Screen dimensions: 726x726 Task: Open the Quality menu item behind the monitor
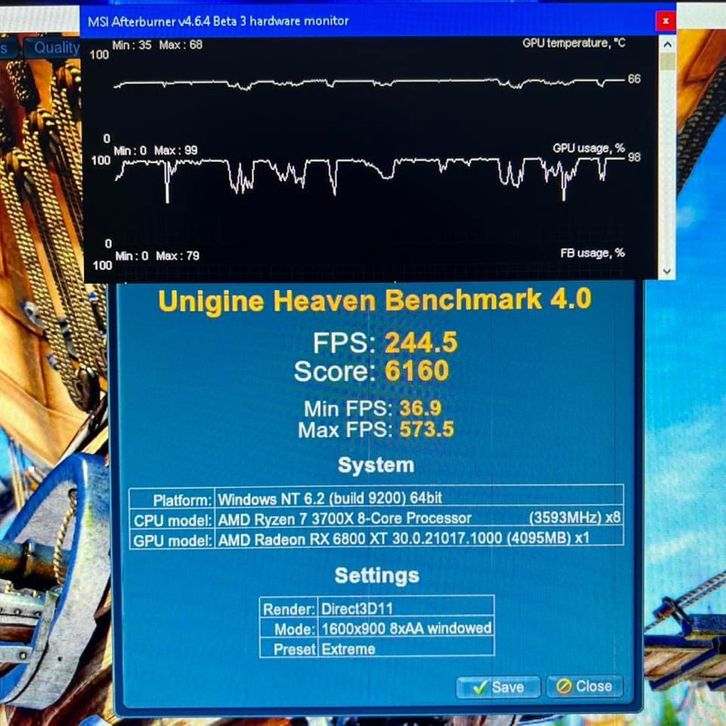56,47
